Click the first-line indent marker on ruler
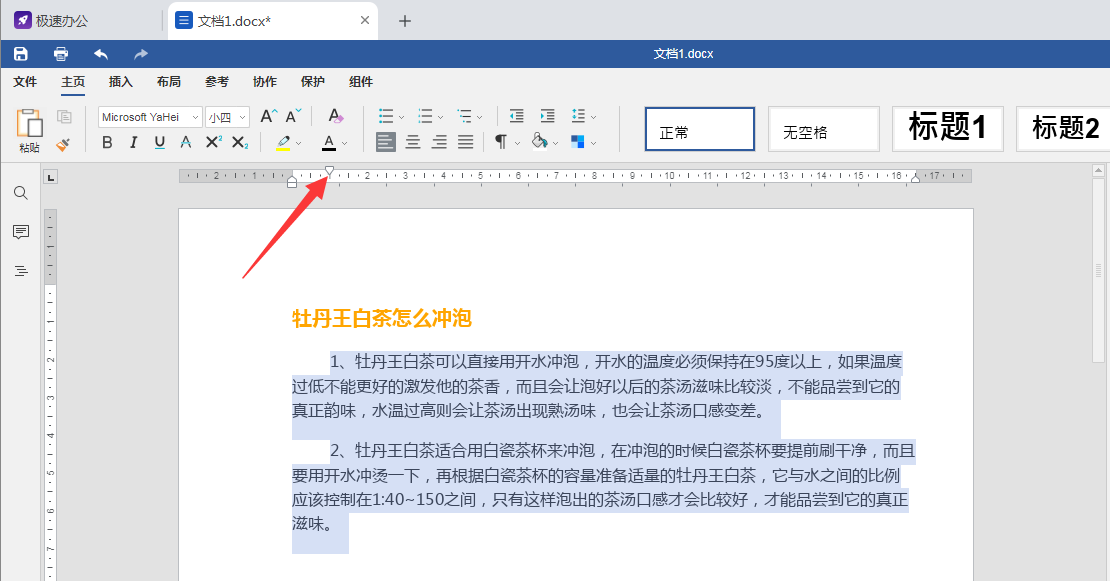Image resolution: width=1110 pixels, height=581 pixels. pos(329,172)
